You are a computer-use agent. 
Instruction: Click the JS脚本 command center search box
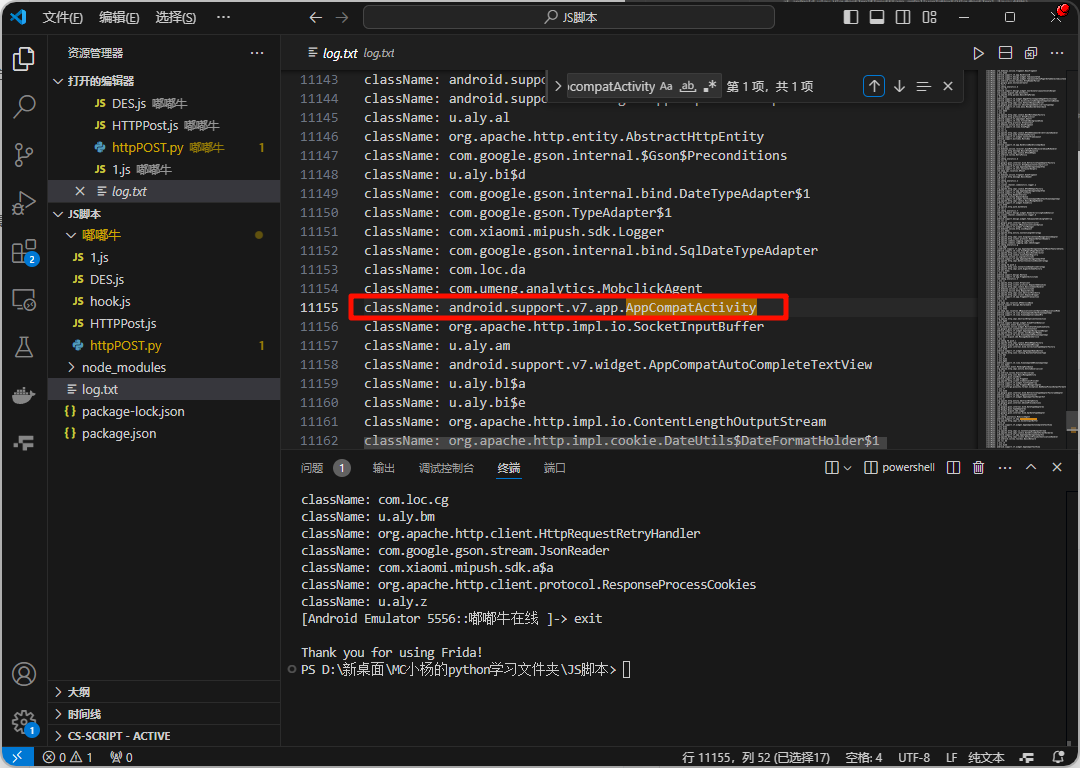pos(568,18)
